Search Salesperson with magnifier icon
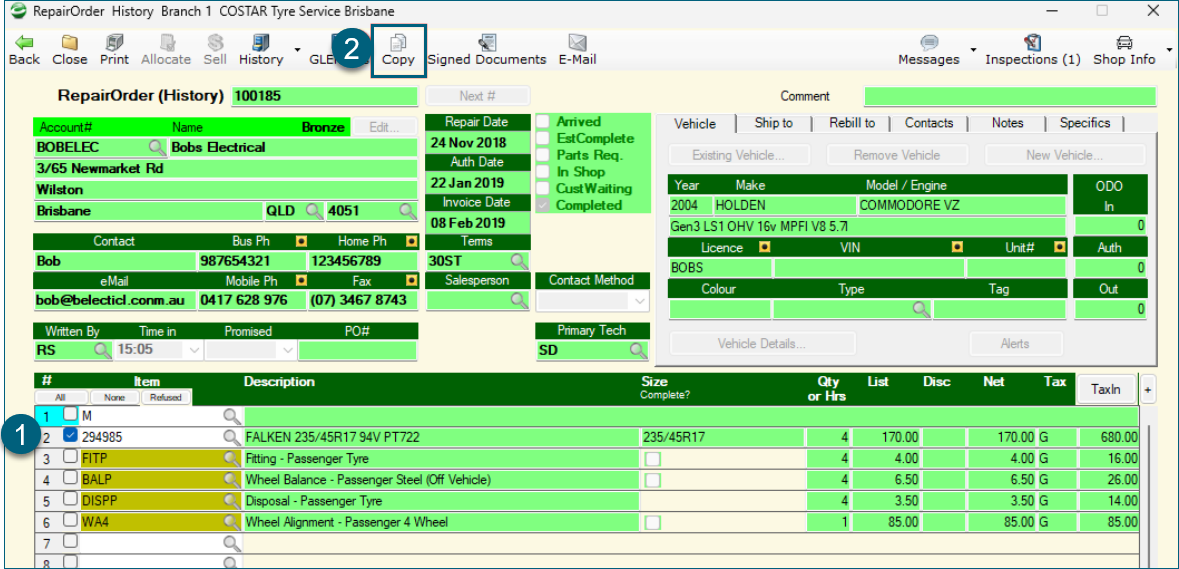 (x=520, y=300)
